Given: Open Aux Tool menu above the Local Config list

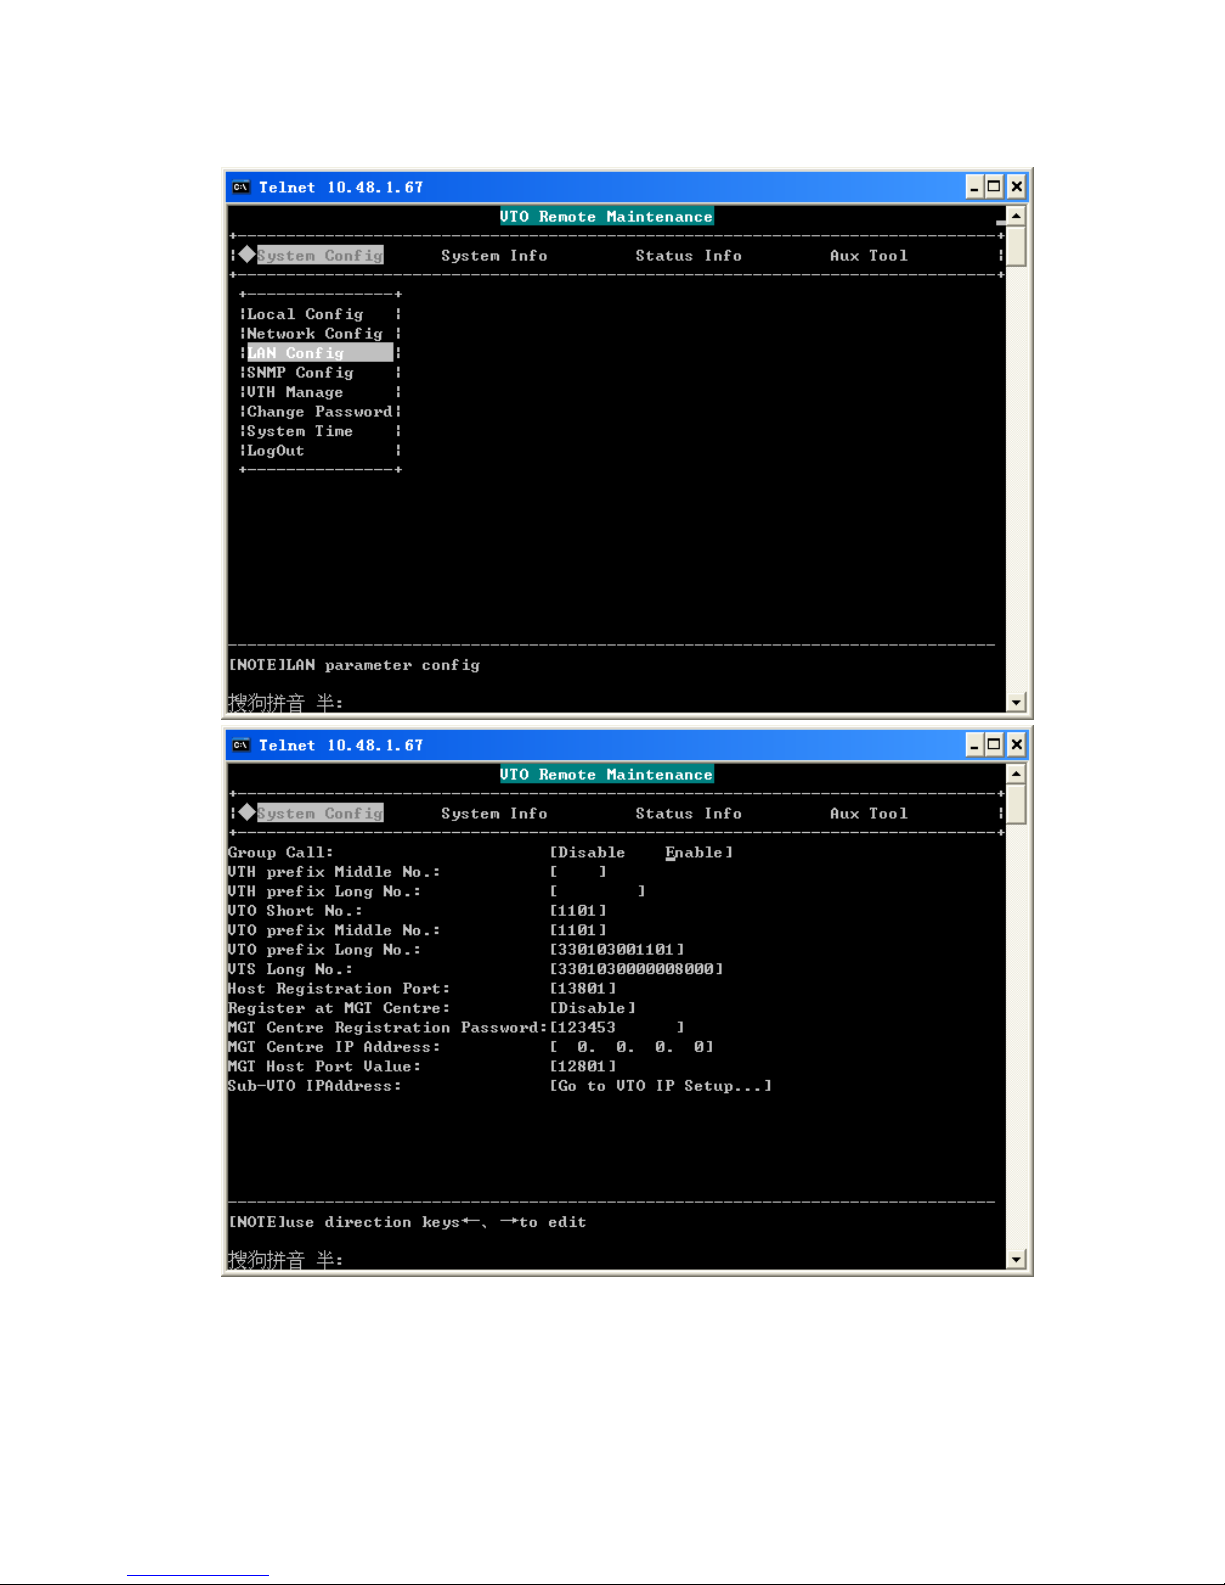Looking at the screenshot, I should (868, 256).
